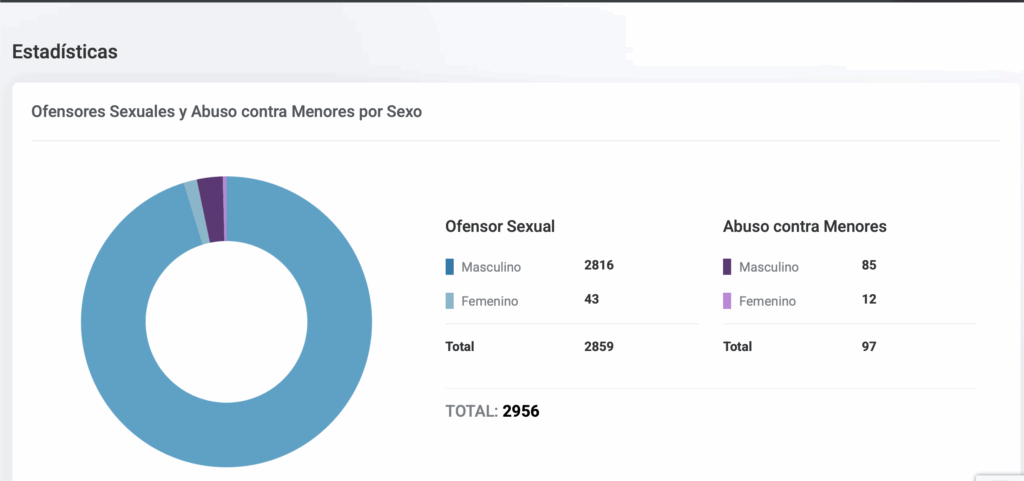The width and height of the screenshot is (1024, 481).
Task: Click the grand TOTAL 2956 figure
Action: tap(520, 411)
